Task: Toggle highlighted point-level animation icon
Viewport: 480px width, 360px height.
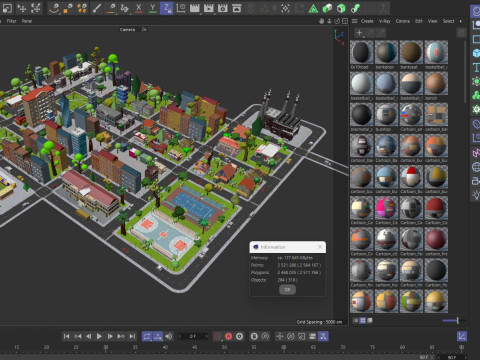Action: pos(323,336)
